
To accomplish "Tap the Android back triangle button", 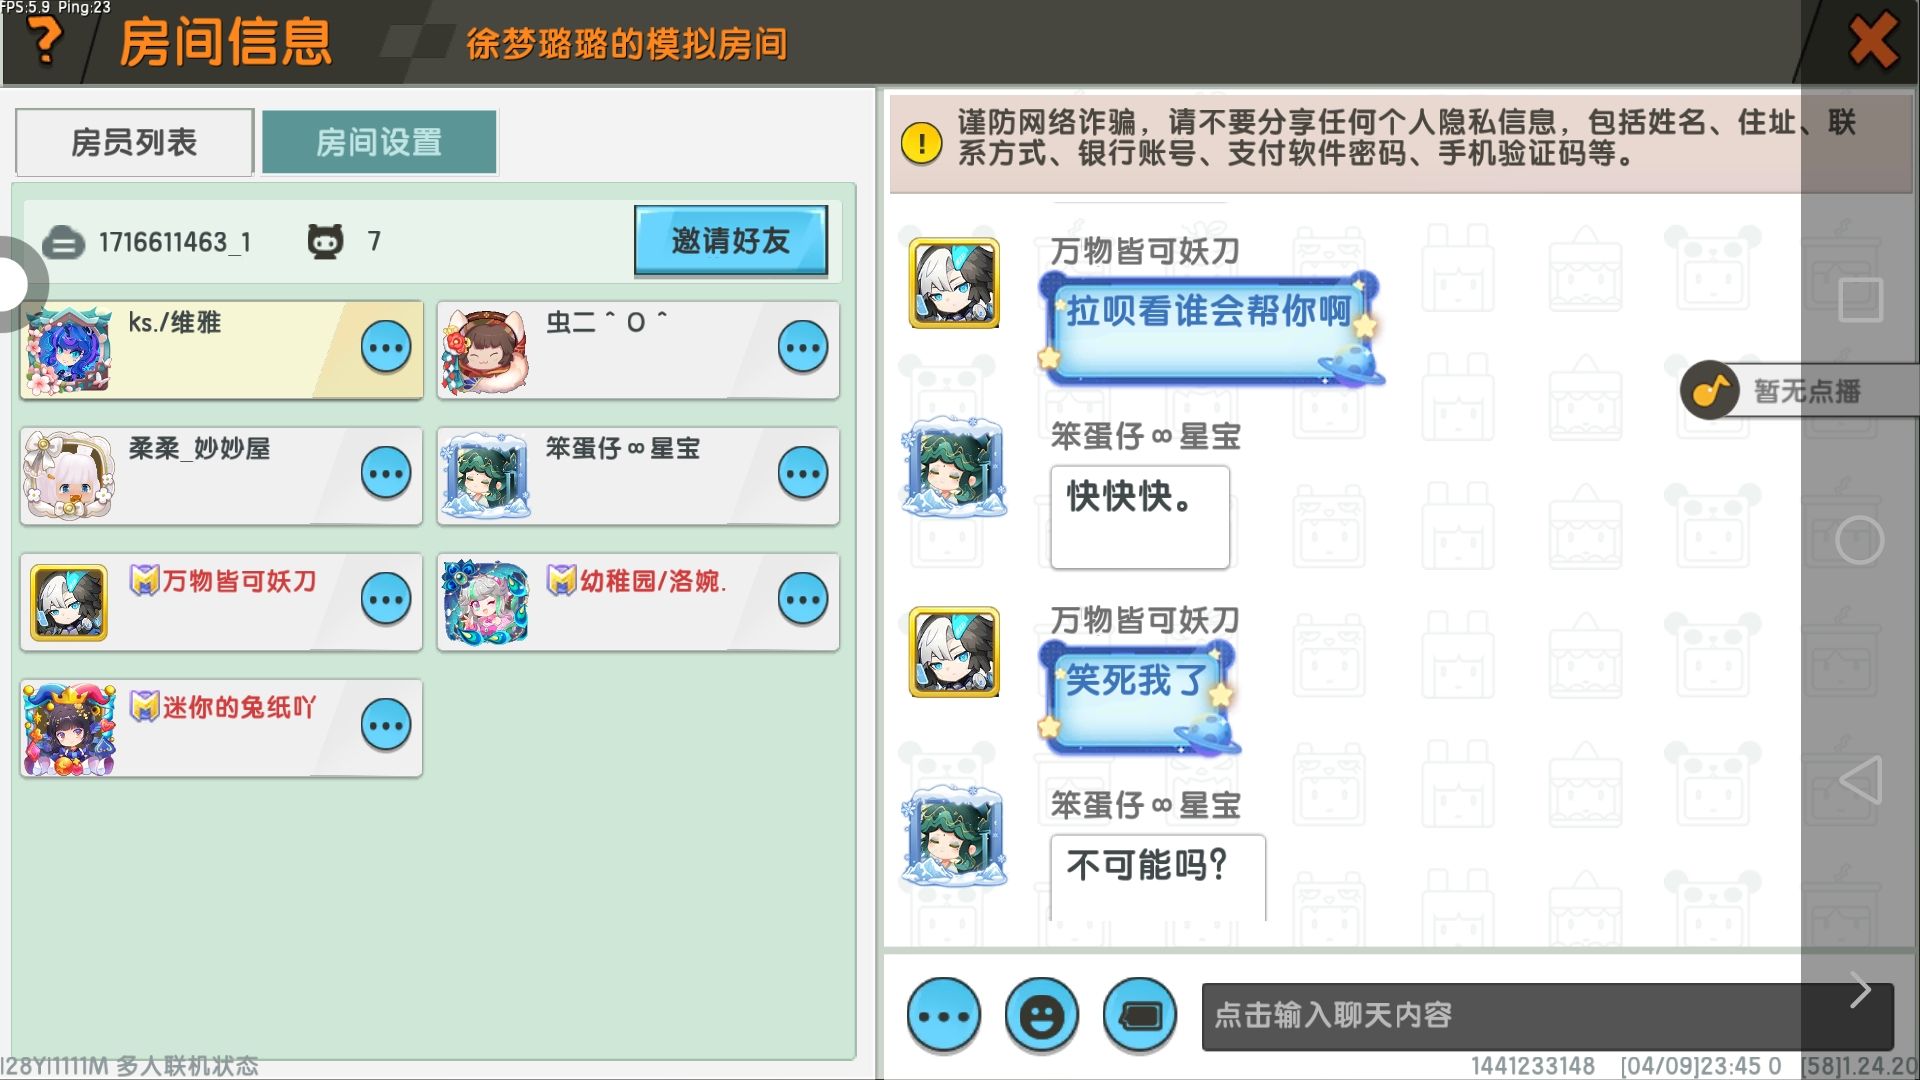I will click(1860, 780).
